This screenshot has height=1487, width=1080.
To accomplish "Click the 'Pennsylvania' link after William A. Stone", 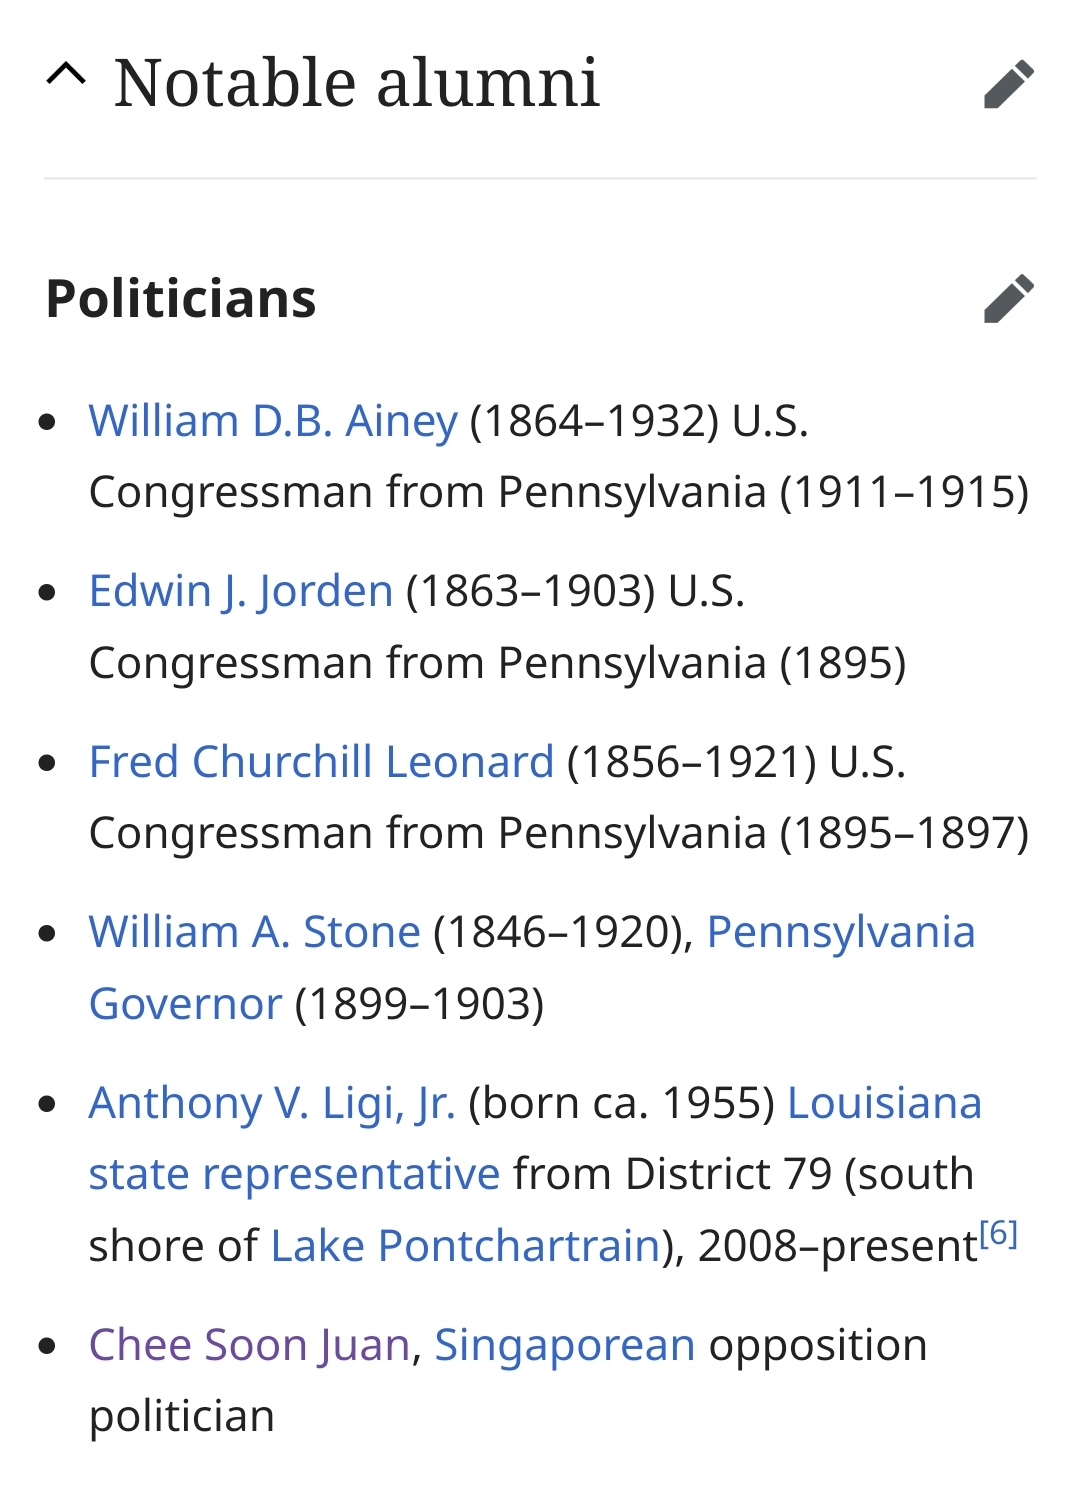I will [841, 933].
